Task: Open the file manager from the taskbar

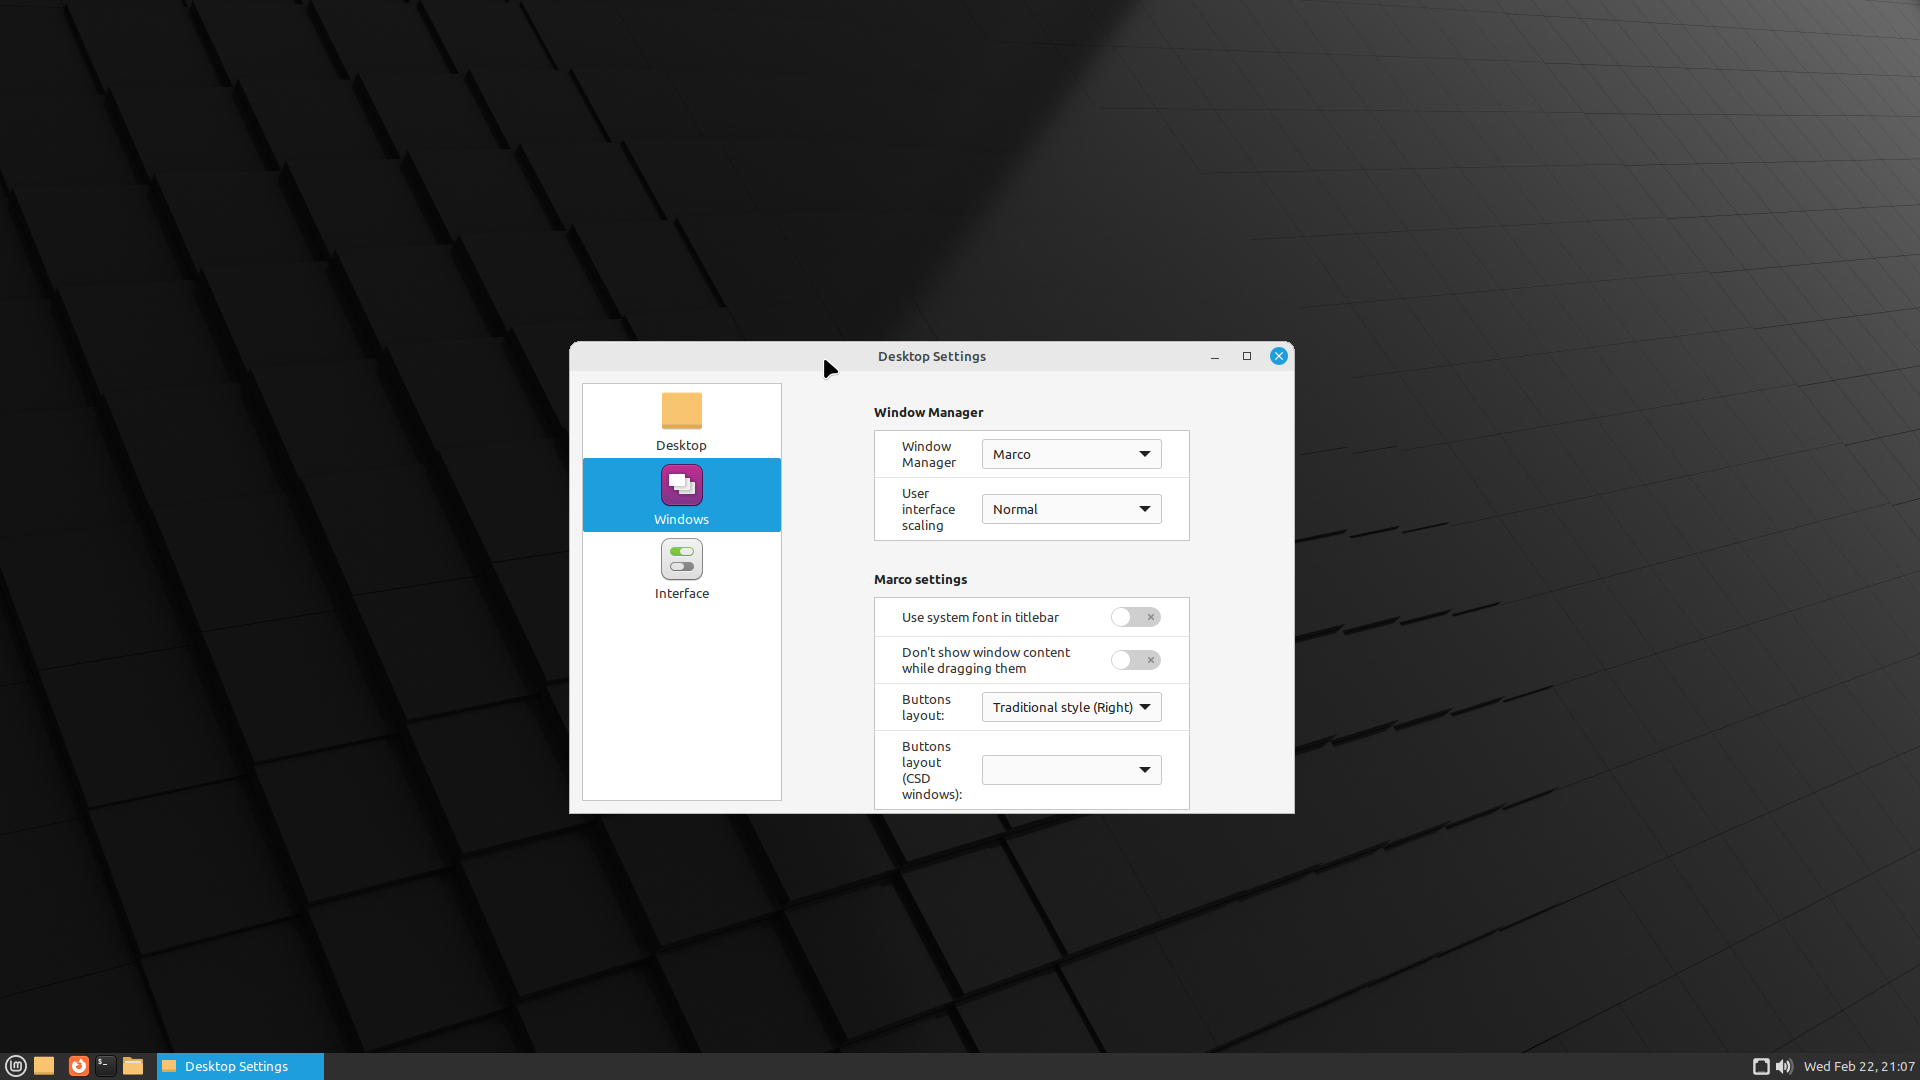Action: 133,1066
